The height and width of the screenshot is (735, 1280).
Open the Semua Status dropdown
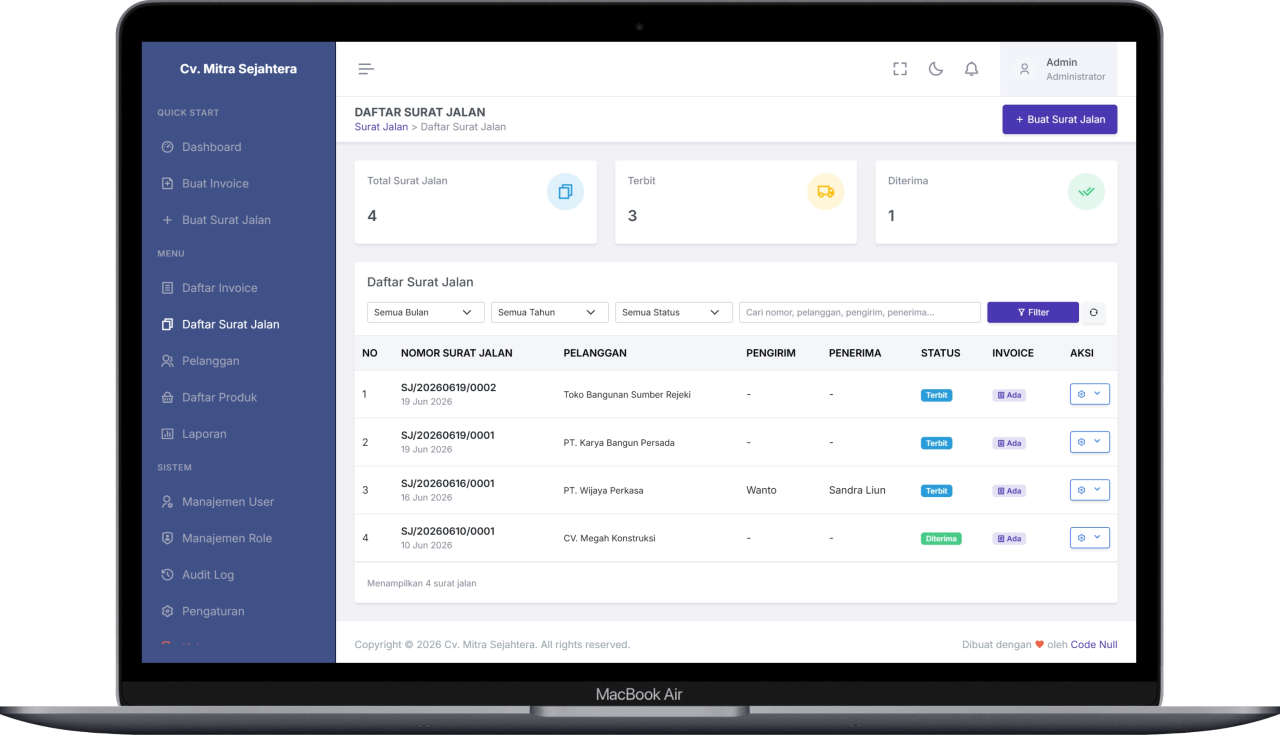tap(673, 312)
